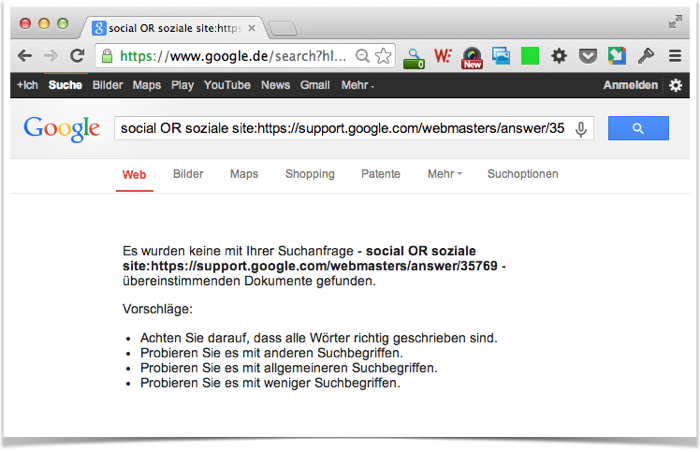Screen dimensions: 700x452
Task: Reload the page with the refresh icon
Action: (x=77, y=56)
